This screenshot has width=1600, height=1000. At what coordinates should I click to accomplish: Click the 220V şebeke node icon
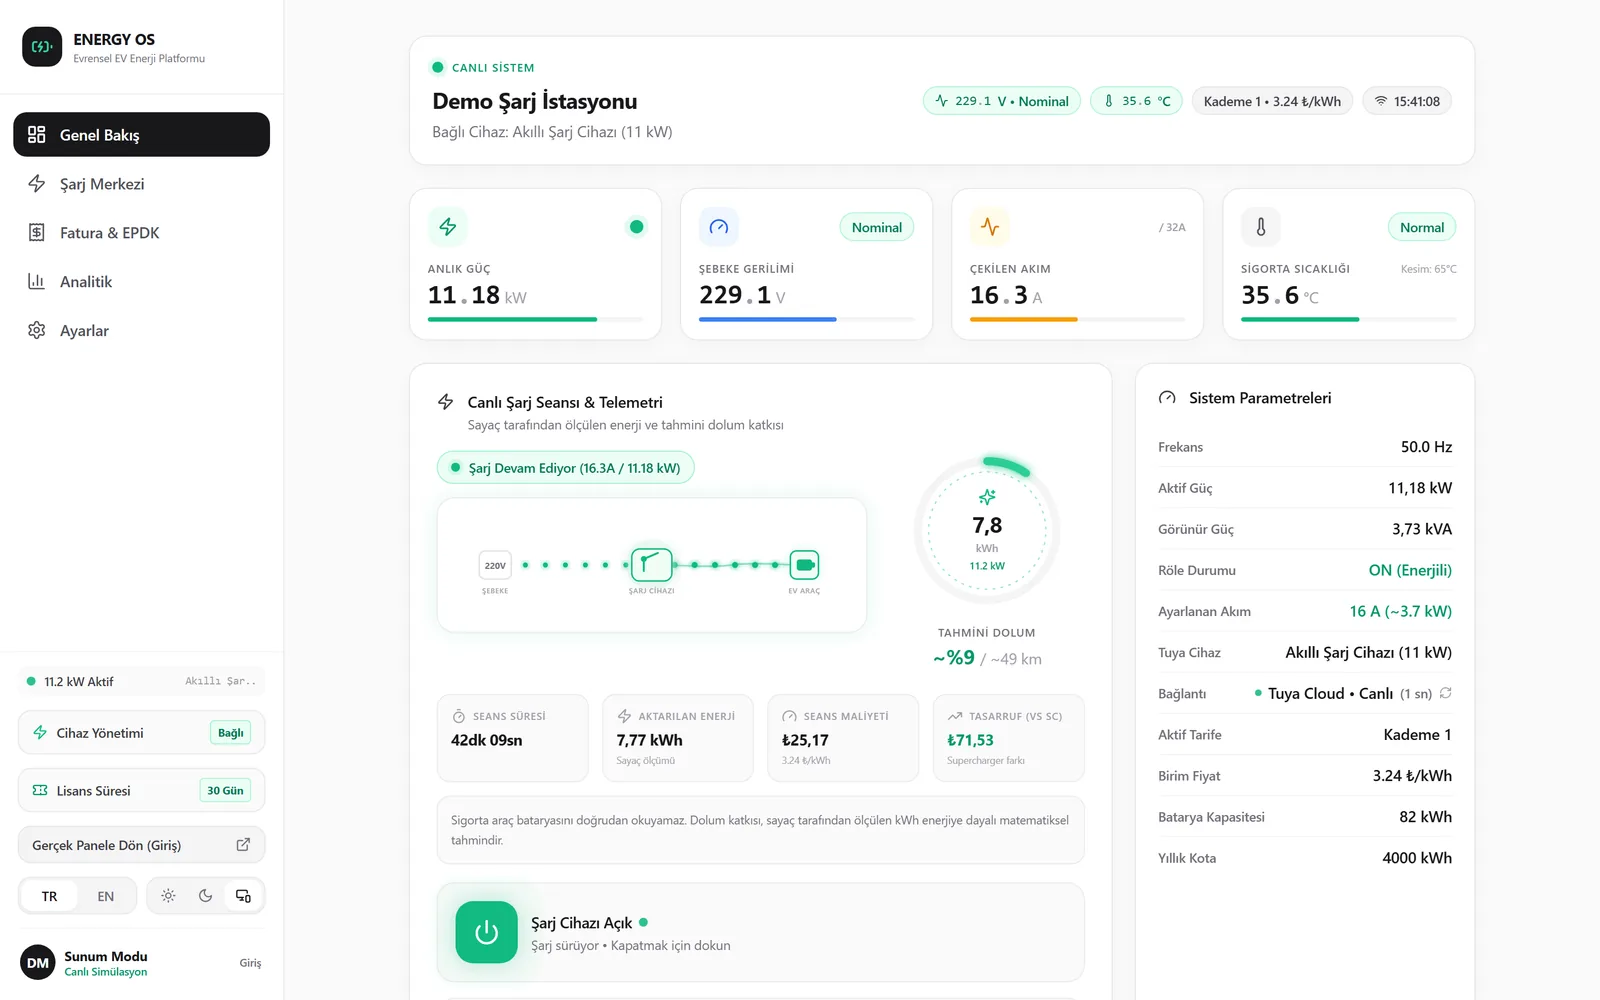tap(495, 565)
